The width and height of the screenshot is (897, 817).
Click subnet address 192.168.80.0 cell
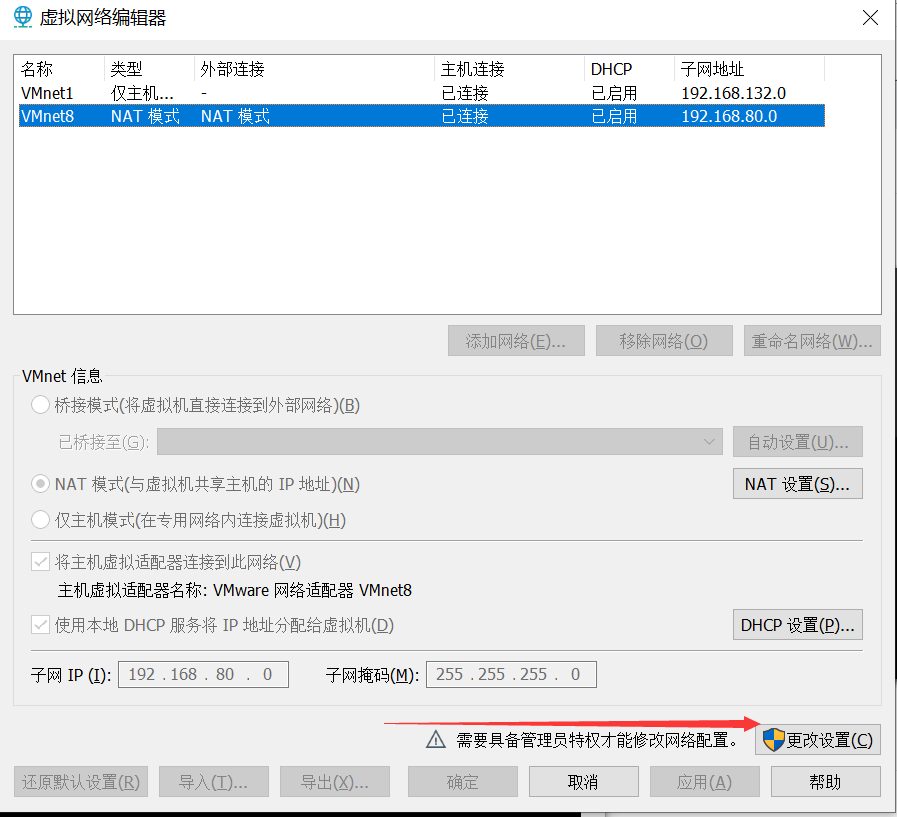[x=729, y=116]
